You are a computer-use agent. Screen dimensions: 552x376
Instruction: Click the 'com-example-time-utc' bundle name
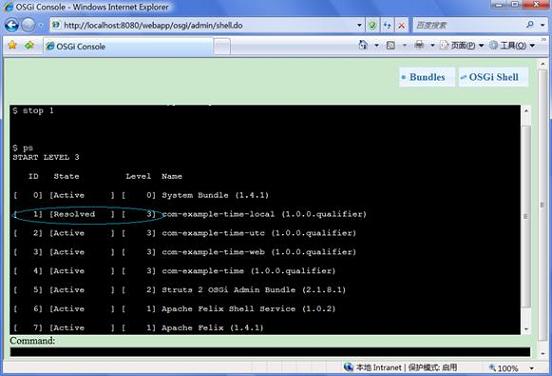pyautogui.click(x=213, y=233)
